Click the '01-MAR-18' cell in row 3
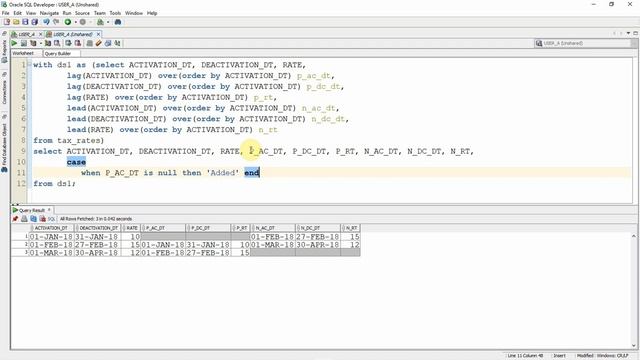The width and height of the screenshot is (640, 360). [51, 253]
